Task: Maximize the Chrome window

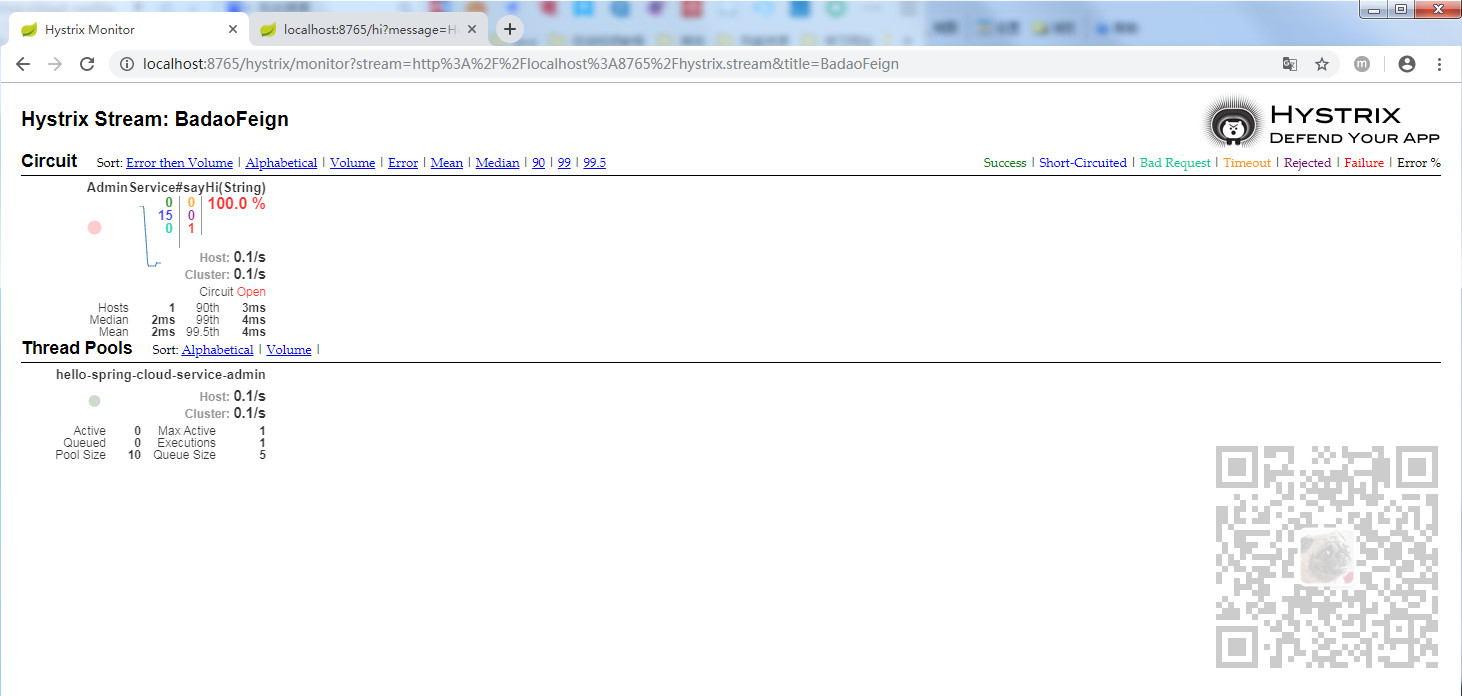Action: tap(1401, 9)
